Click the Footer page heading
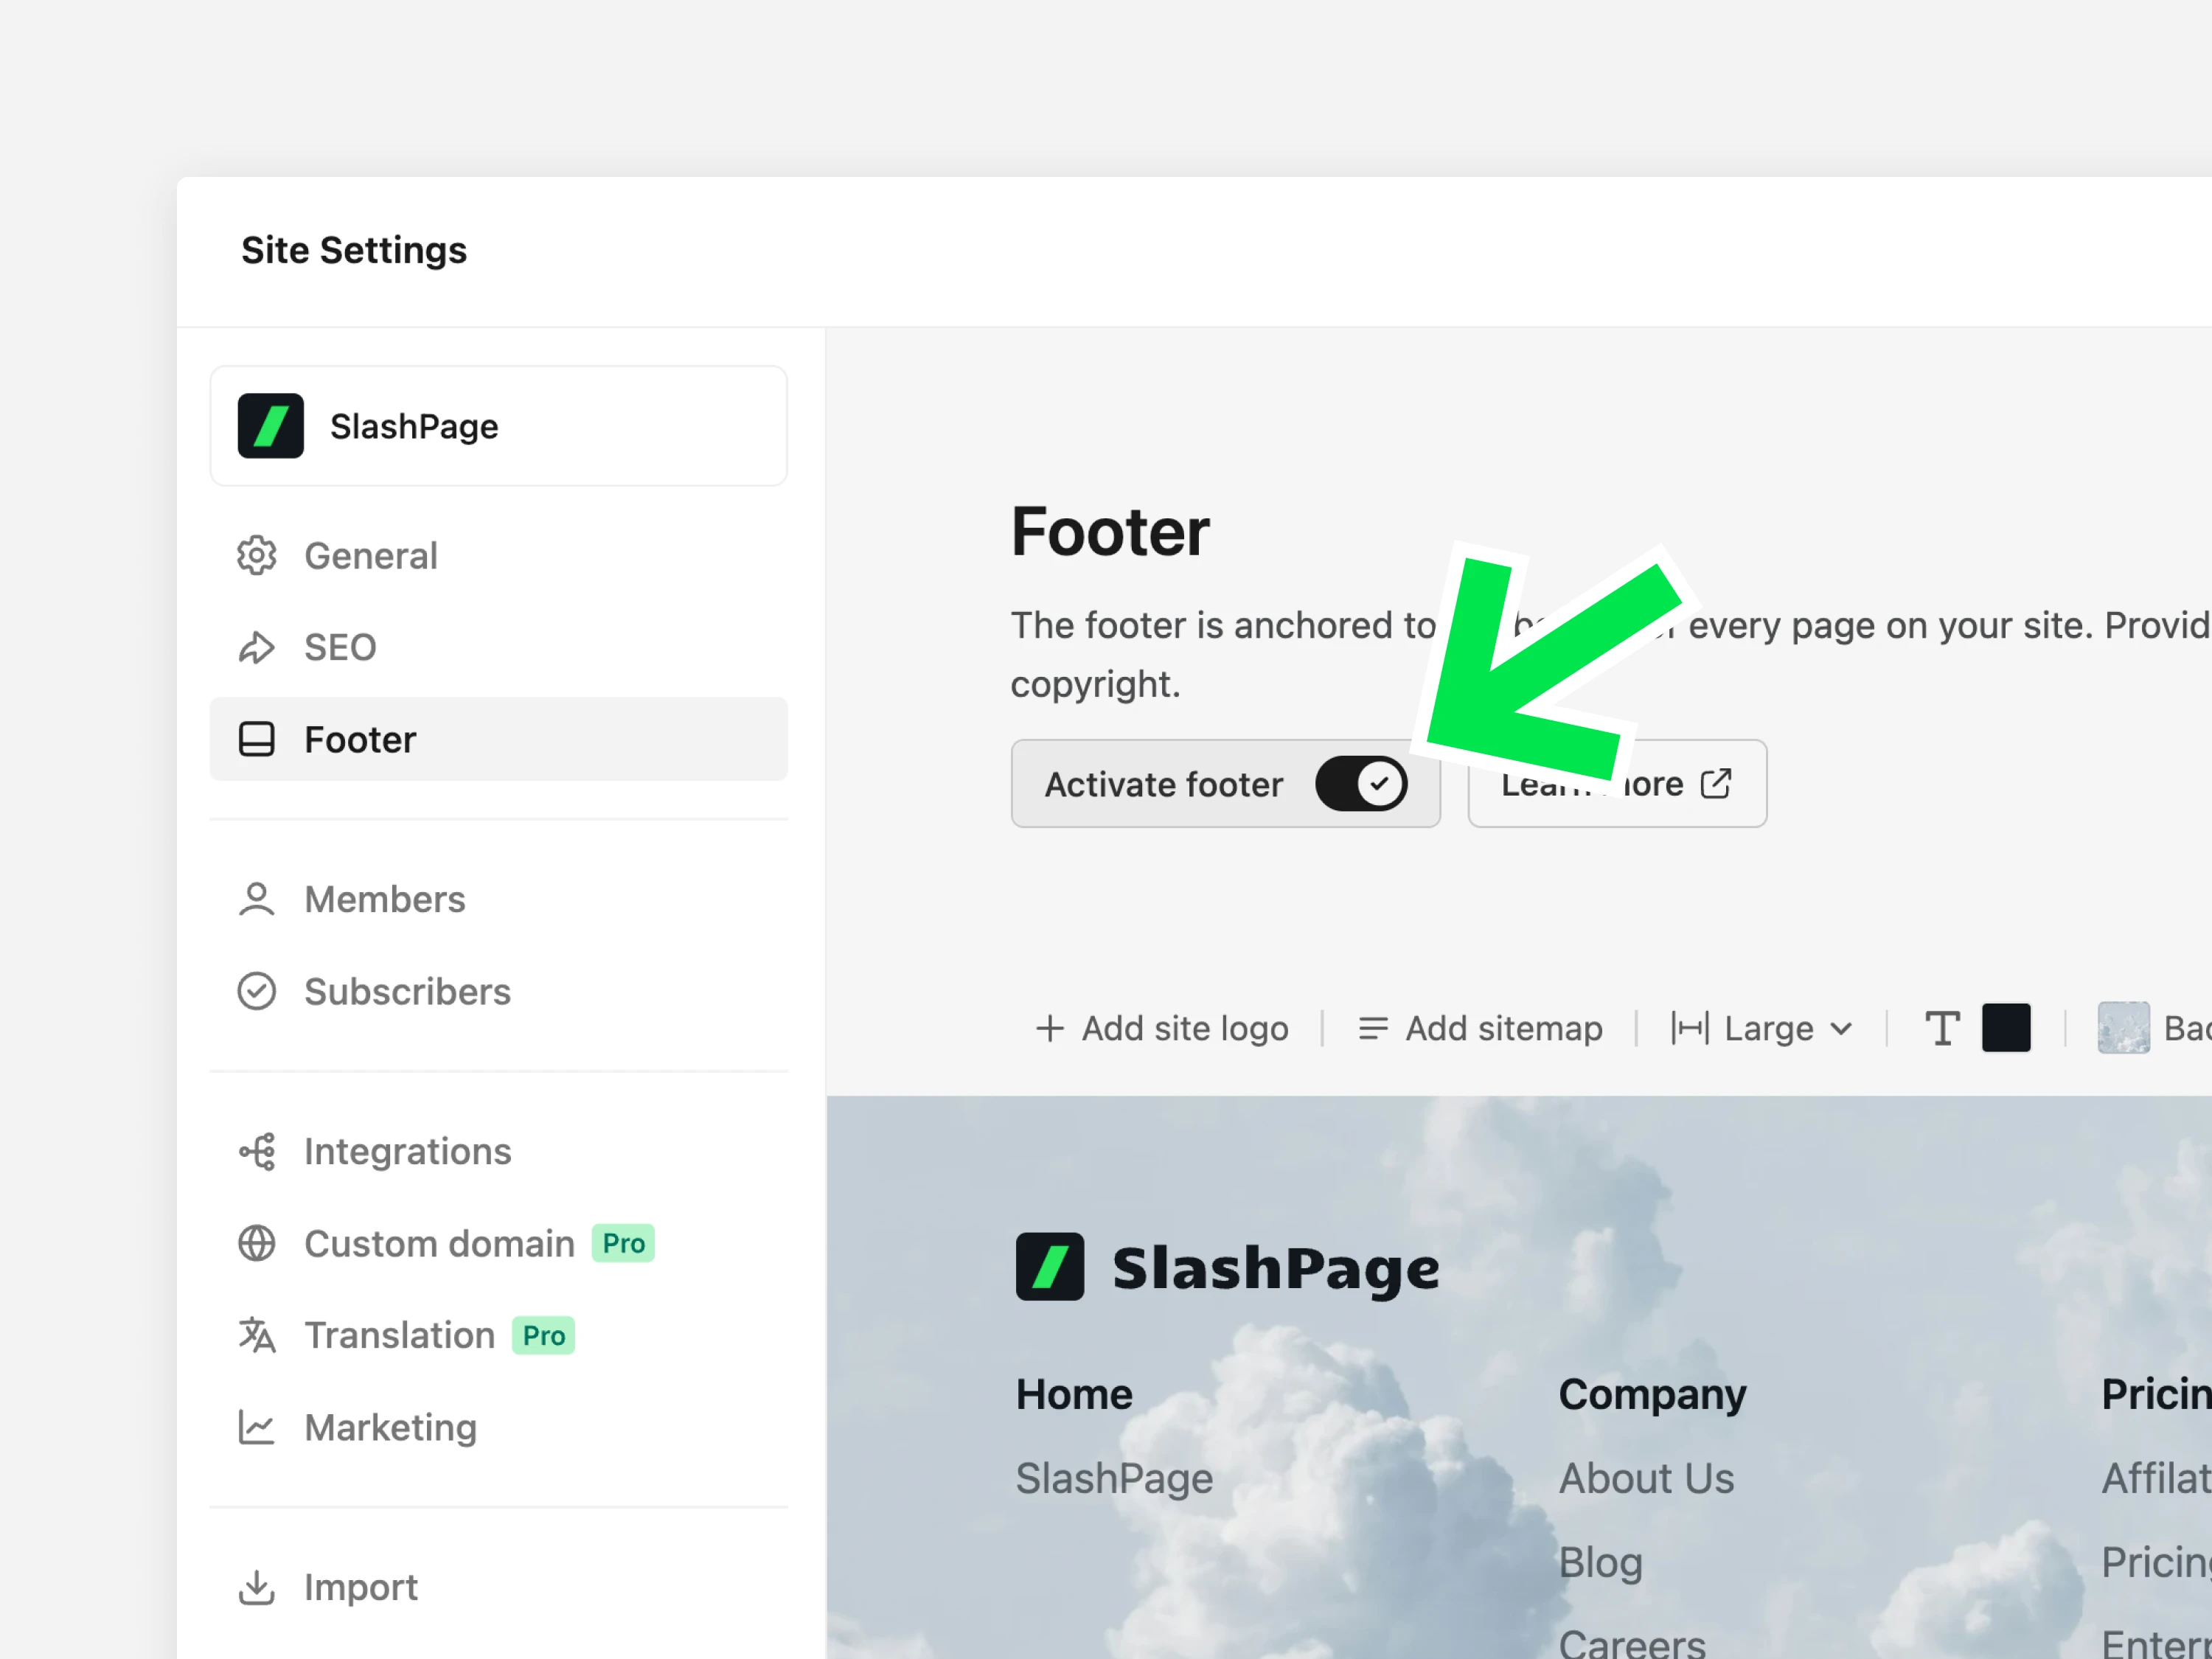The width and height of the screenshot is (2212, 1659). [x=1110, y=531]
